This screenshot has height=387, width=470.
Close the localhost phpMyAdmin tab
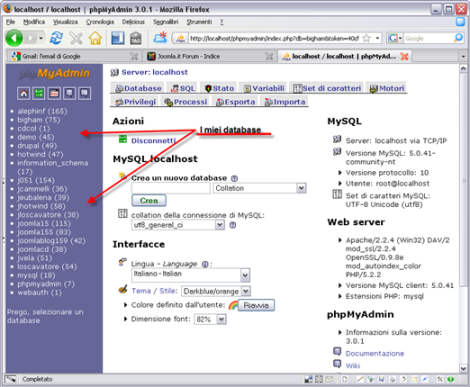pos(404,56)
